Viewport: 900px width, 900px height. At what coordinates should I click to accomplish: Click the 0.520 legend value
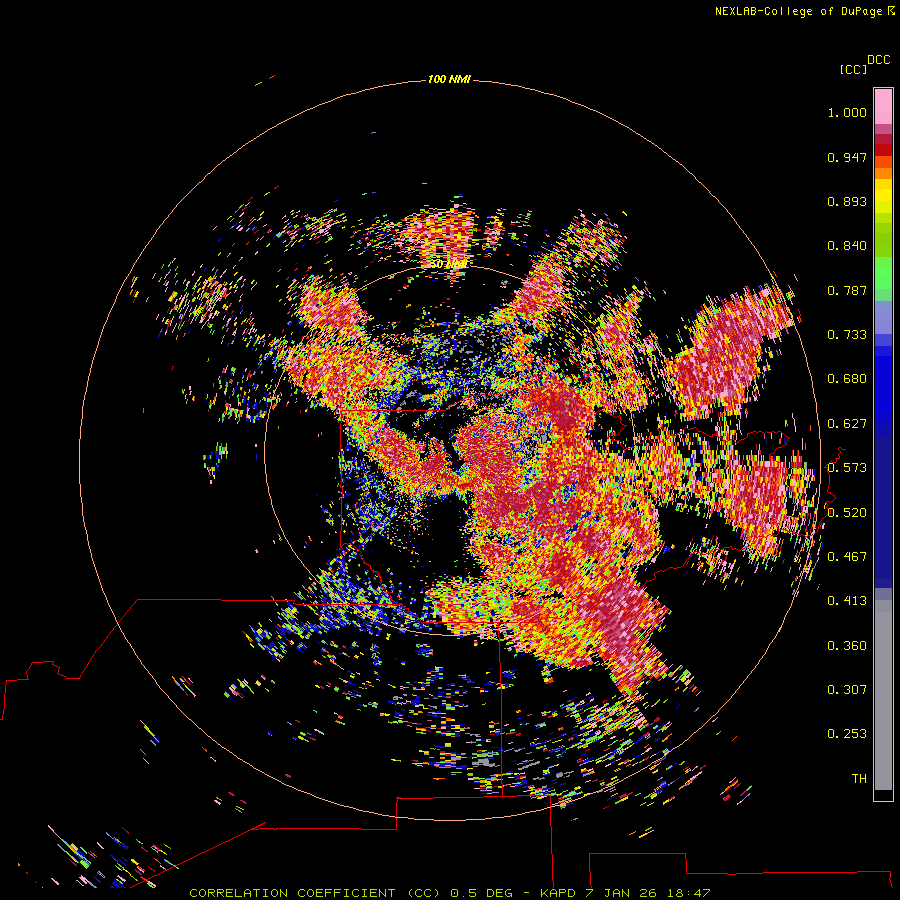[847, 513]
